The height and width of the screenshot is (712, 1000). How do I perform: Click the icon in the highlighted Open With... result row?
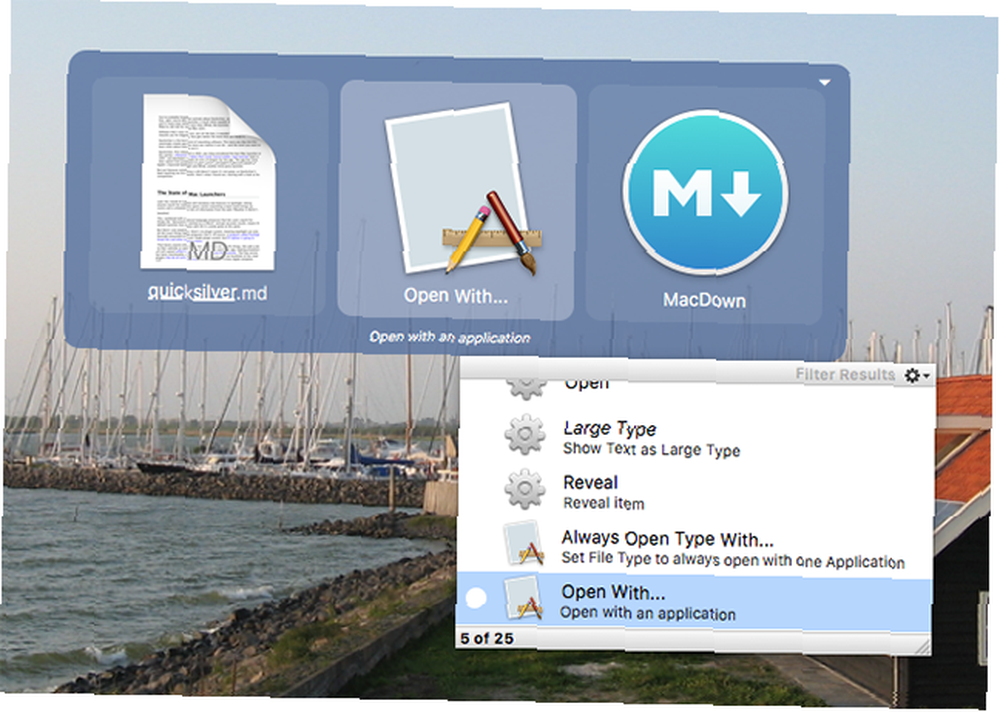point(523,598)
